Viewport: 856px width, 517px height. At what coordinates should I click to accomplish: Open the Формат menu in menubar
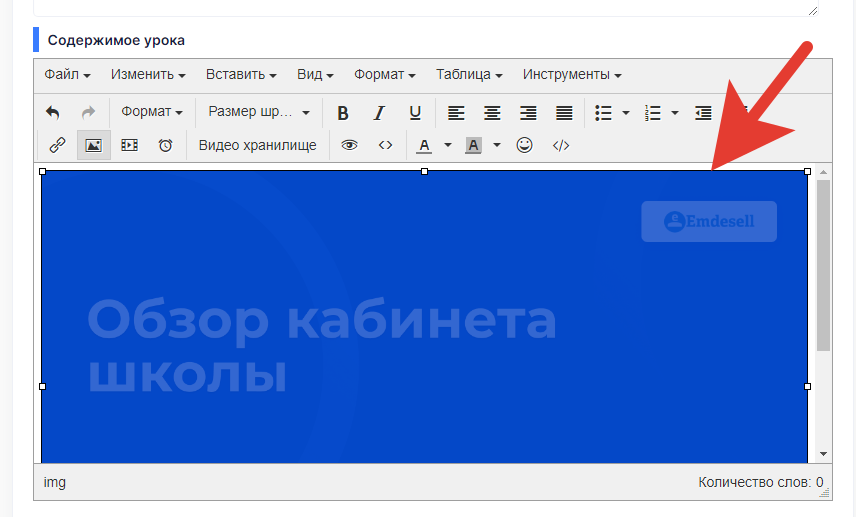pos(384,74)
